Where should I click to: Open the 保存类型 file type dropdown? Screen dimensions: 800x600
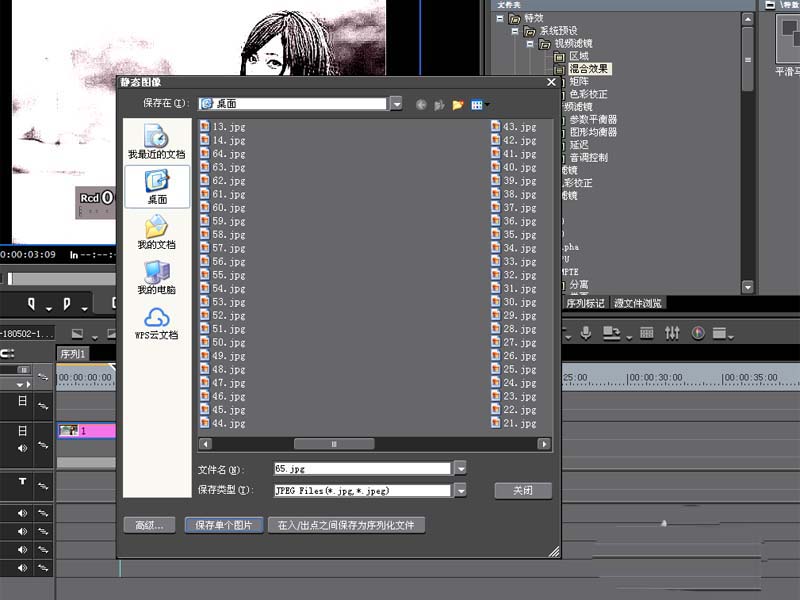coord(460,490)
